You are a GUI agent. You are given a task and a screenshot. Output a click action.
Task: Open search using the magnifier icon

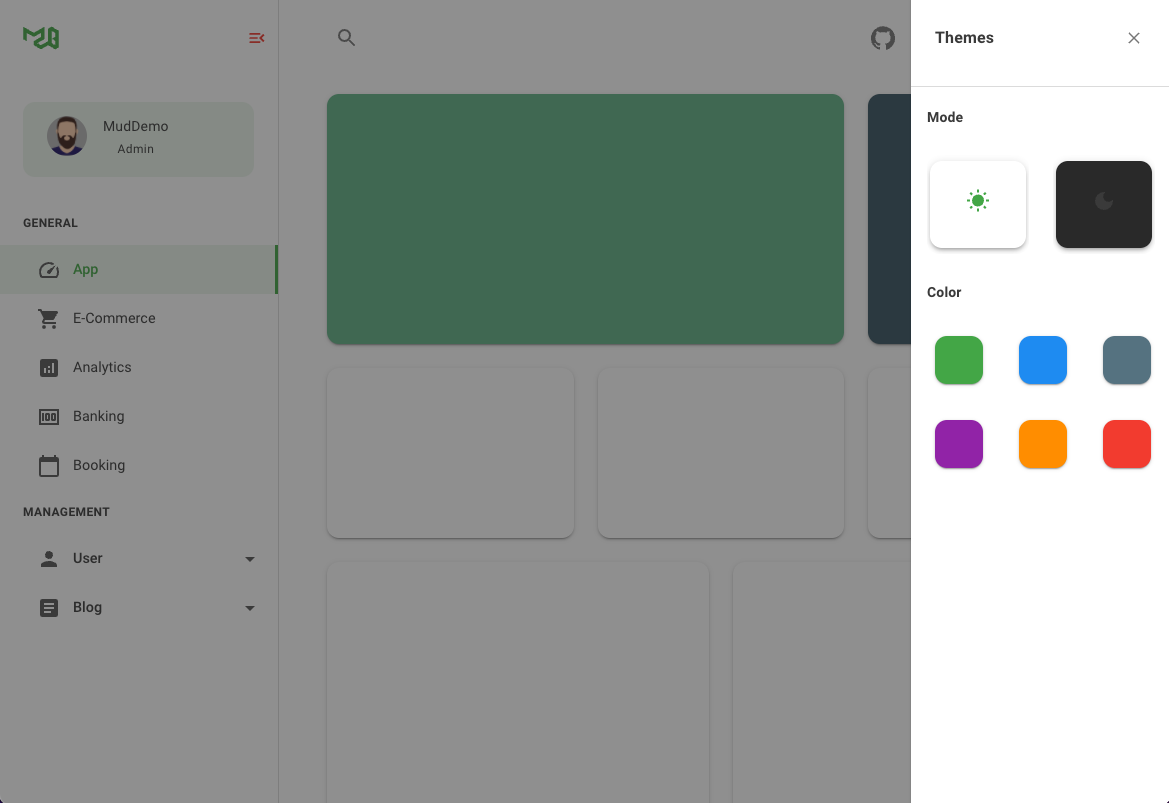point(346,37)
